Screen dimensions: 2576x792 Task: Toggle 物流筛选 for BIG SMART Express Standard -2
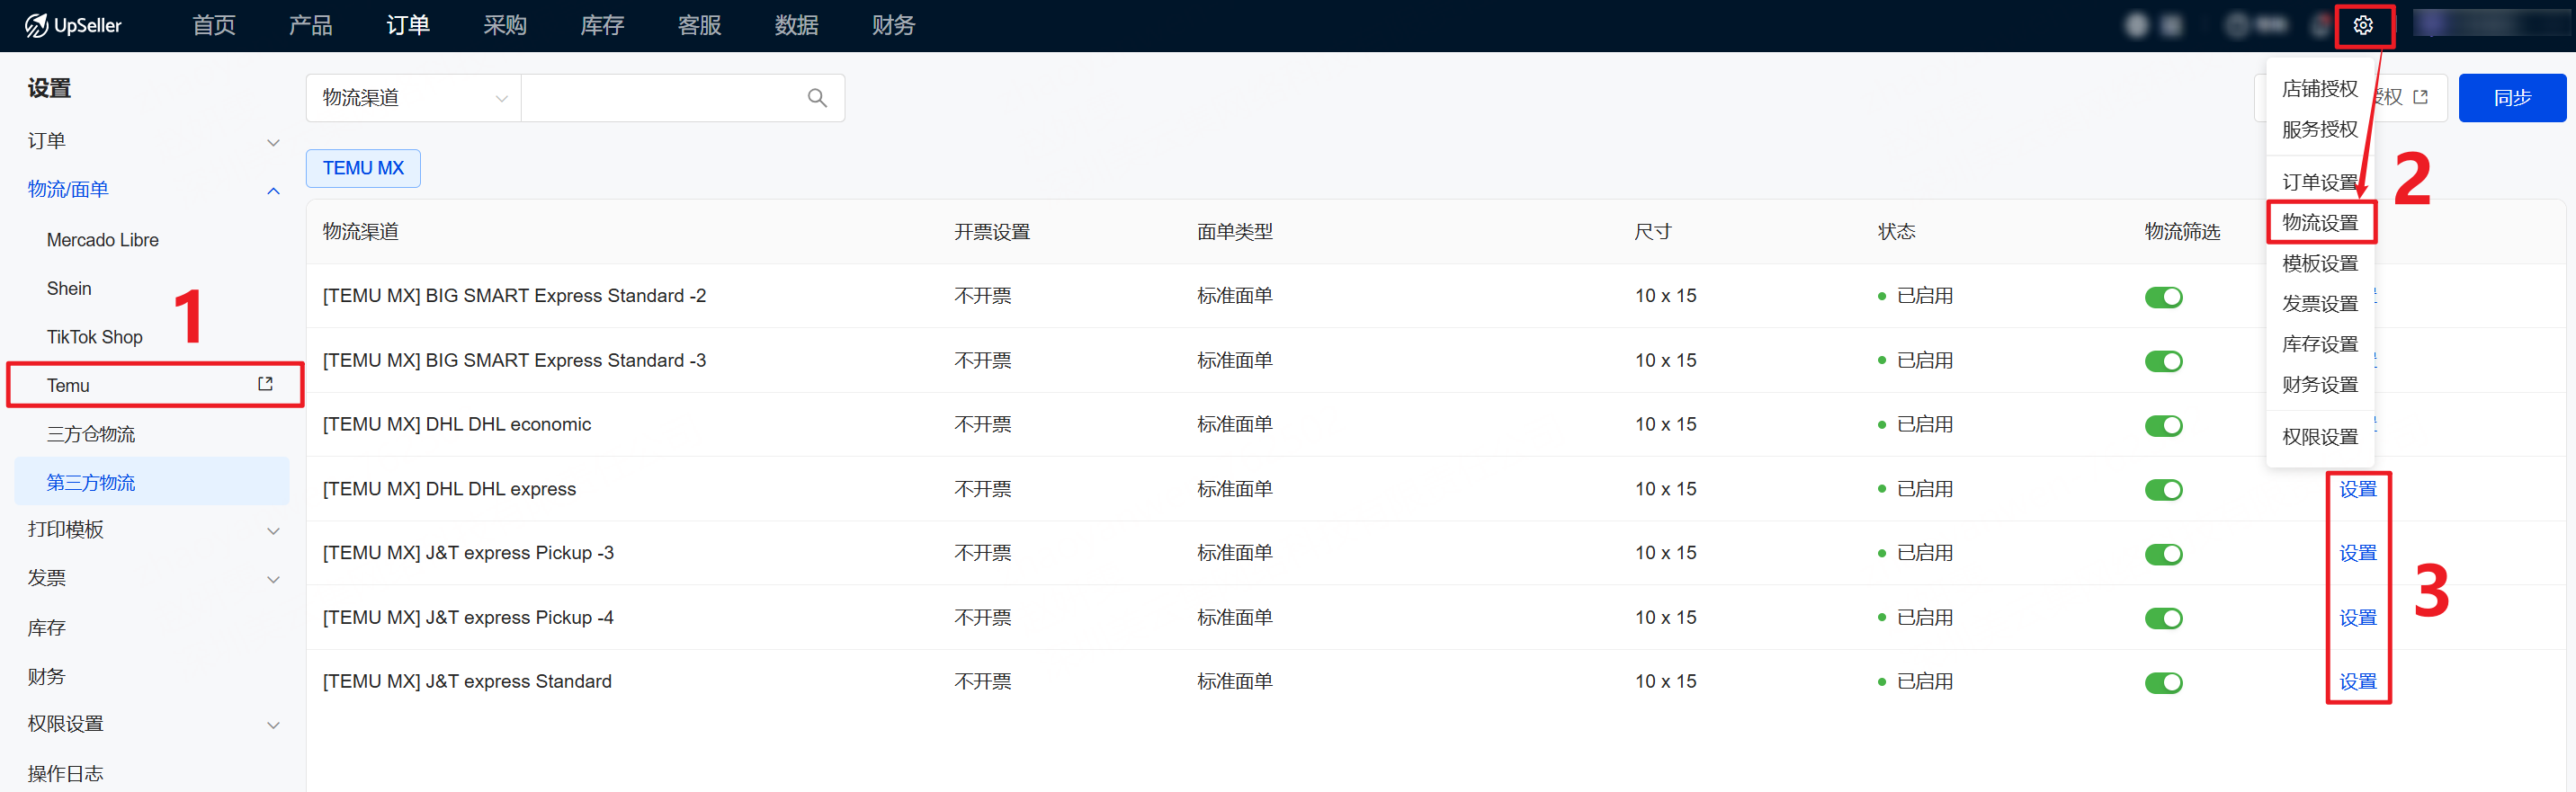2163,297
